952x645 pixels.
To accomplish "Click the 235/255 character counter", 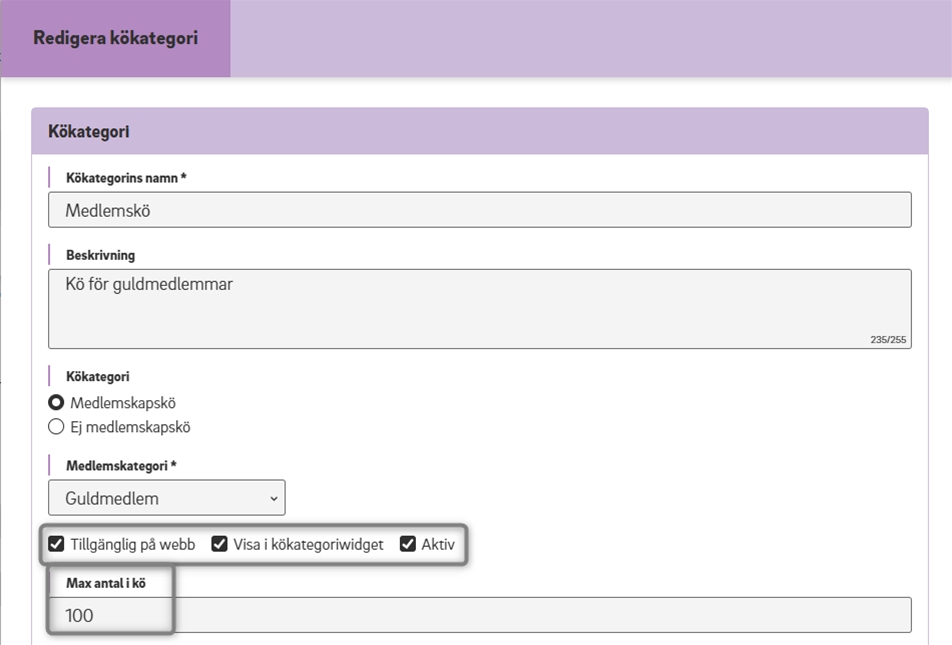I will (x=888, y=340).
